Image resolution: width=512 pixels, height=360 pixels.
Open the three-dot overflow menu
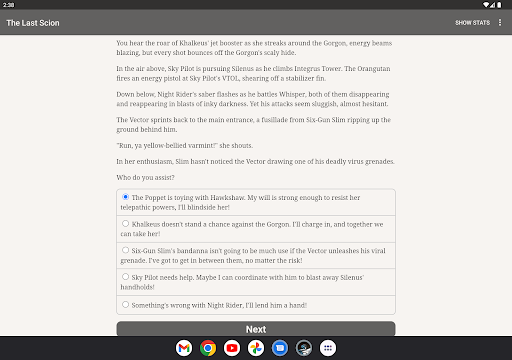pos(500,22)
